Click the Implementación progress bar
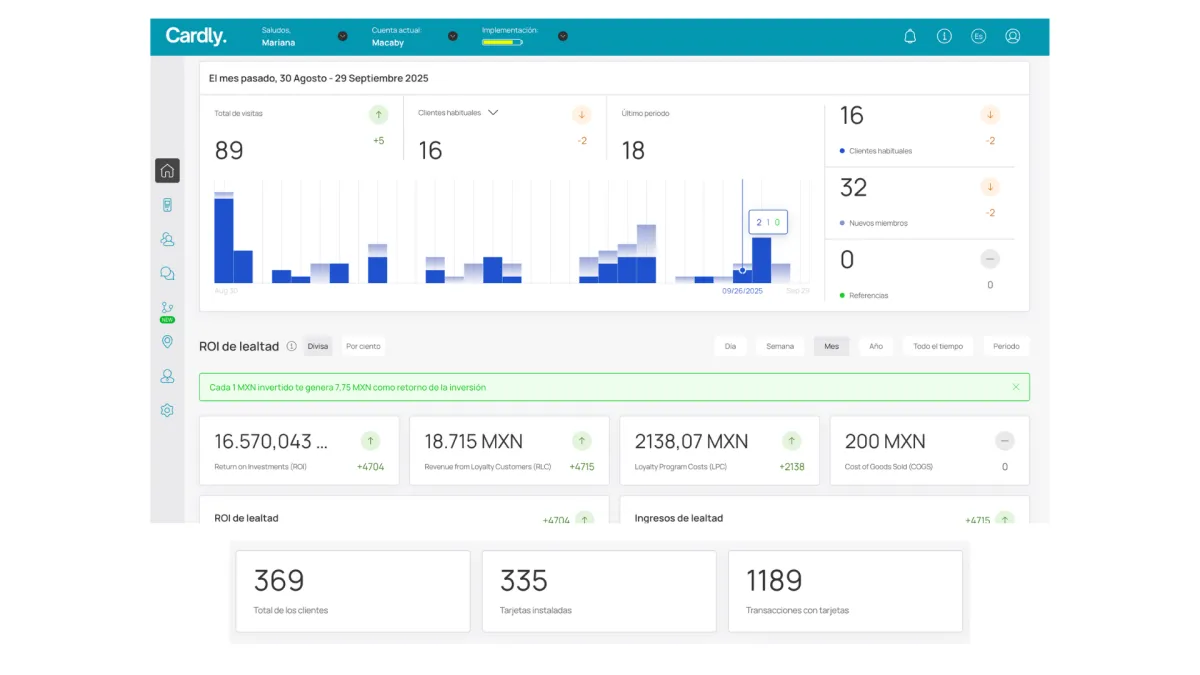Viewport: 1200px width, 675px height. pos(502,42)
